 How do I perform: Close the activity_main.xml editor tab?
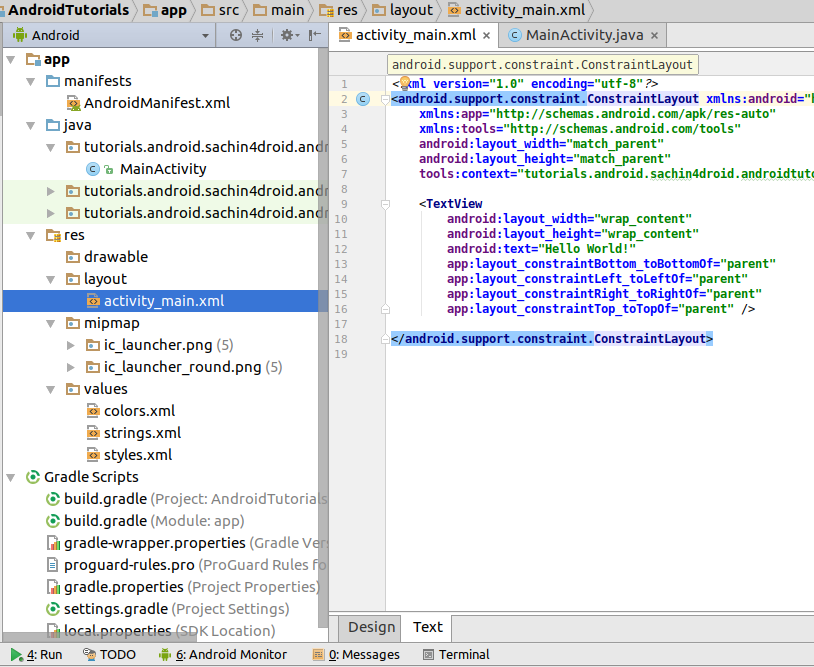(486, 35)
